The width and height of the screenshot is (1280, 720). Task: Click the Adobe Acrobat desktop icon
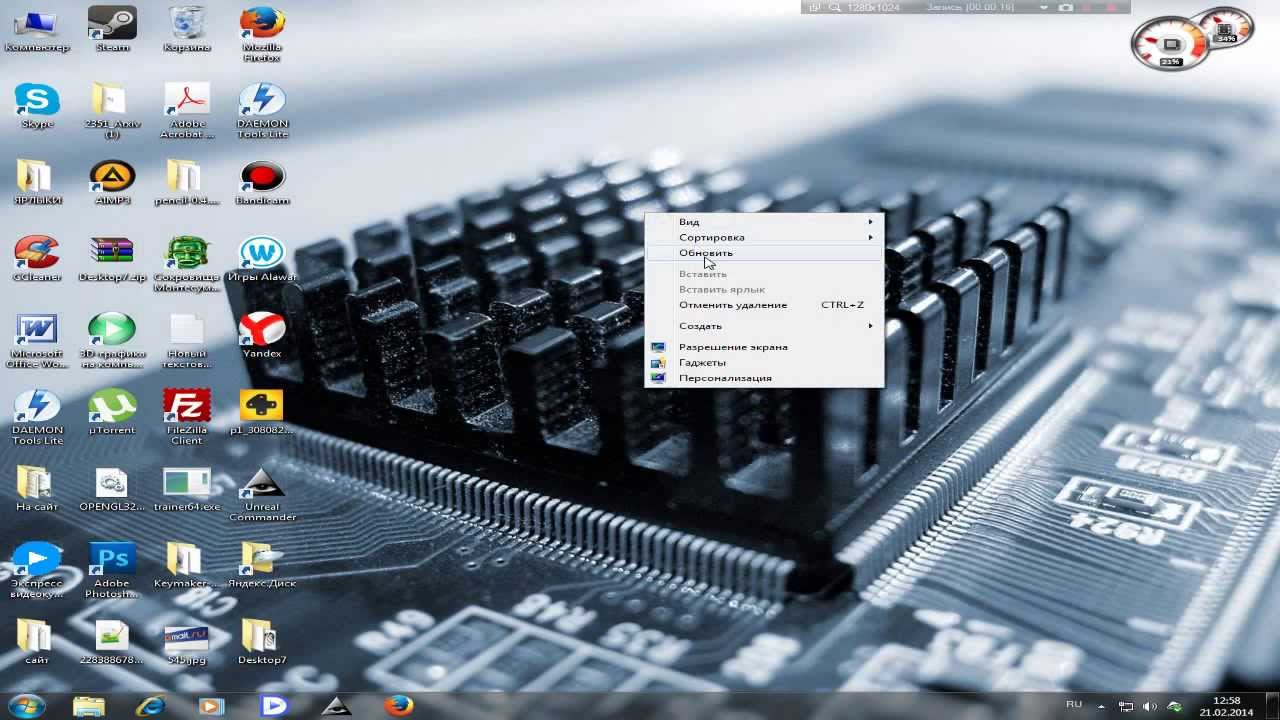187,111
